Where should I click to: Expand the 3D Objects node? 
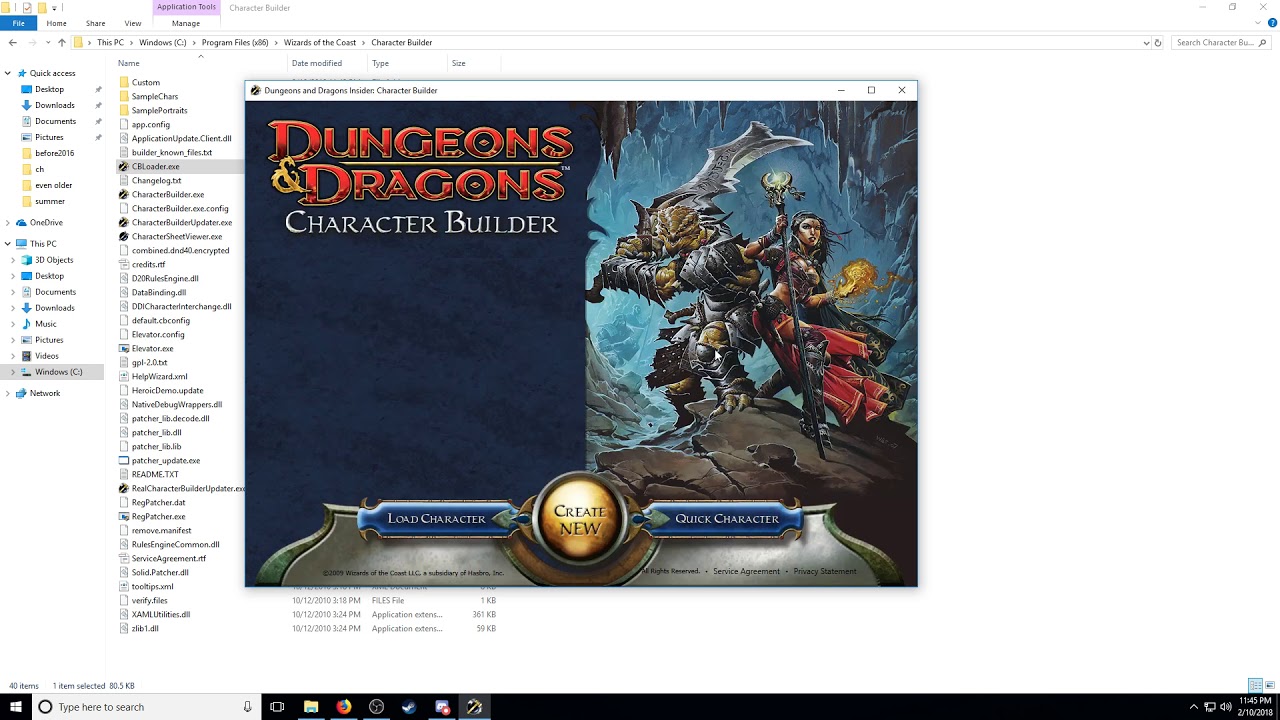[14, 260]
